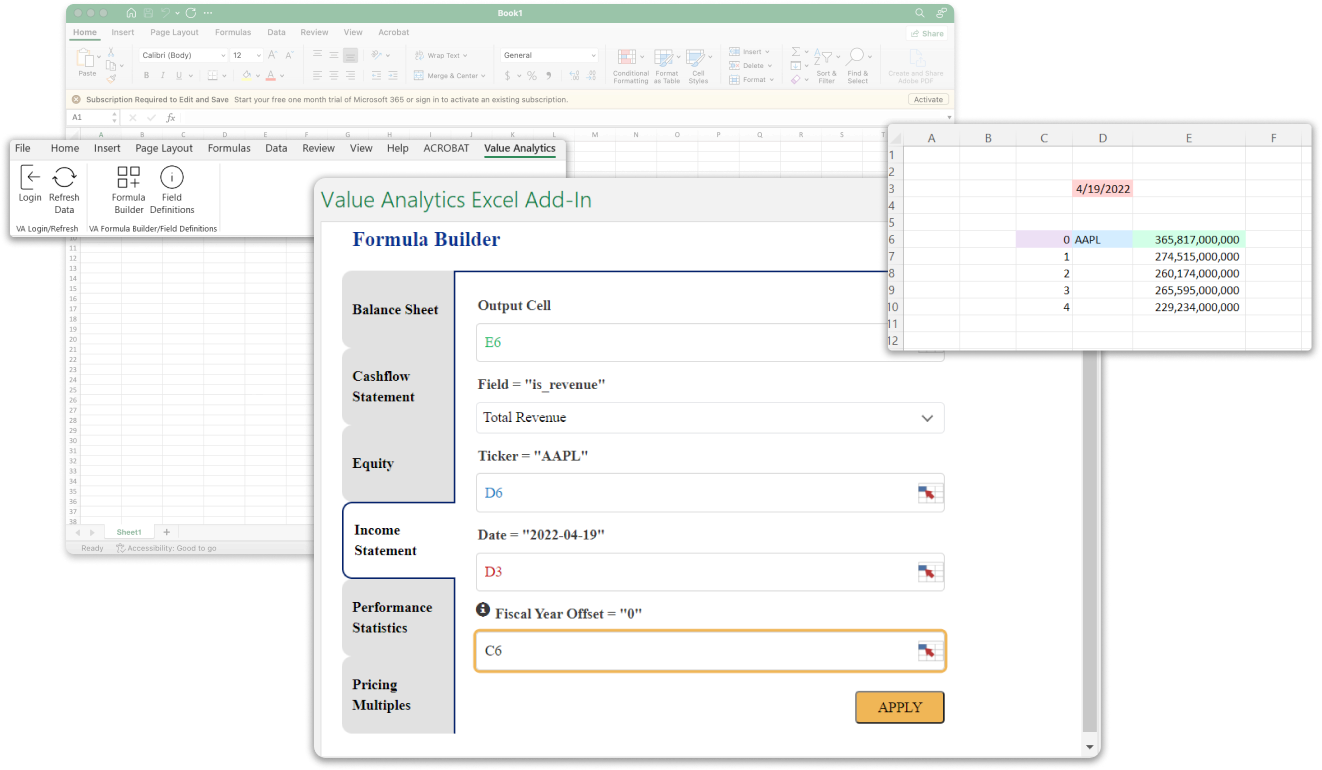Toggle Underline formatting in Excel ribbon

pyautogui.click(x=179, y=75)
